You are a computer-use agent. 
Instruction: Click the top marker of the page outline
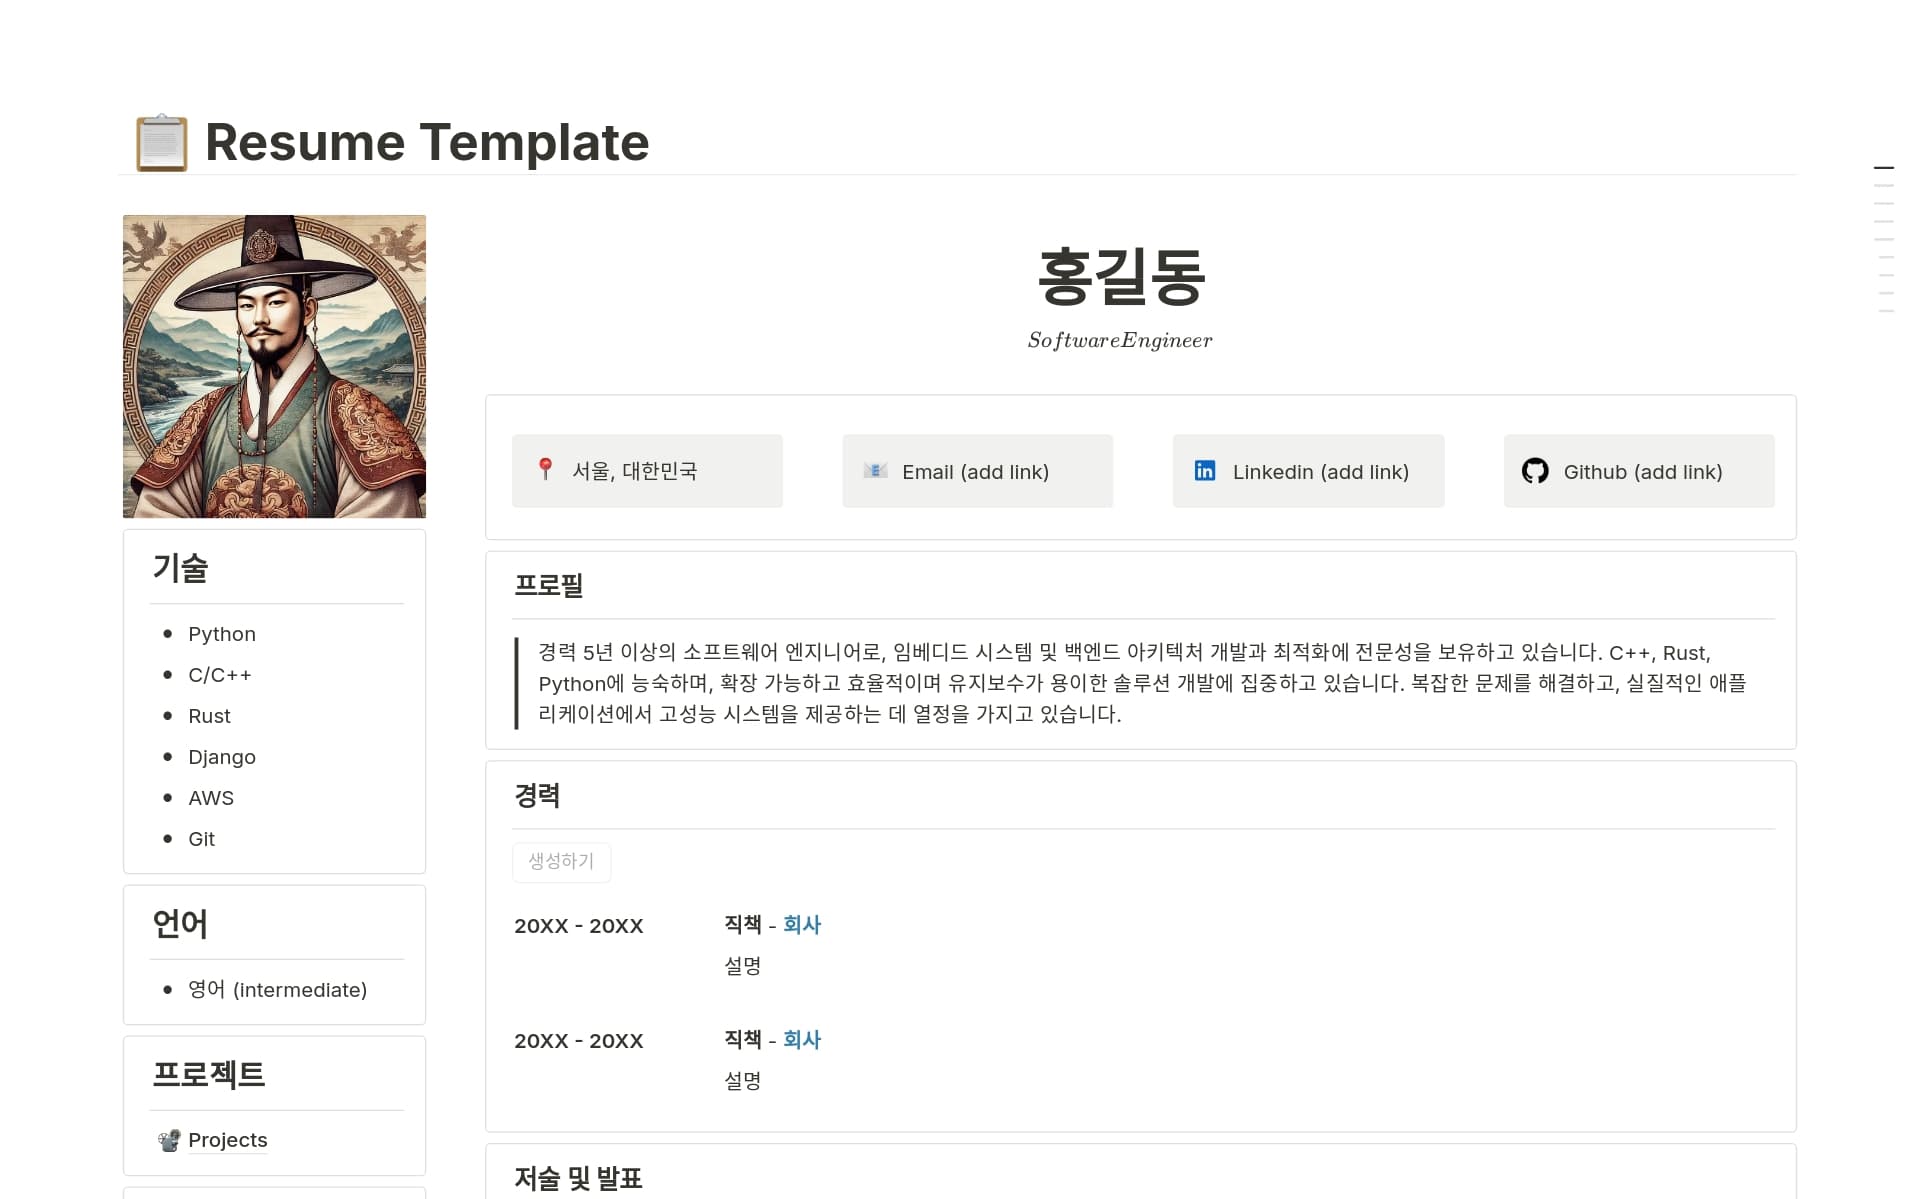(1884, 168)
